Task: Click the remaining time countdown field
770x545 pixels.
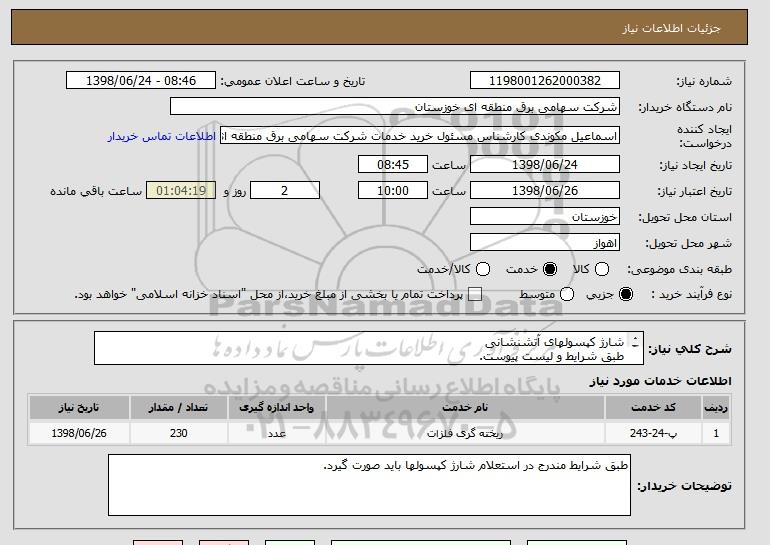Action: coord(181,190)
